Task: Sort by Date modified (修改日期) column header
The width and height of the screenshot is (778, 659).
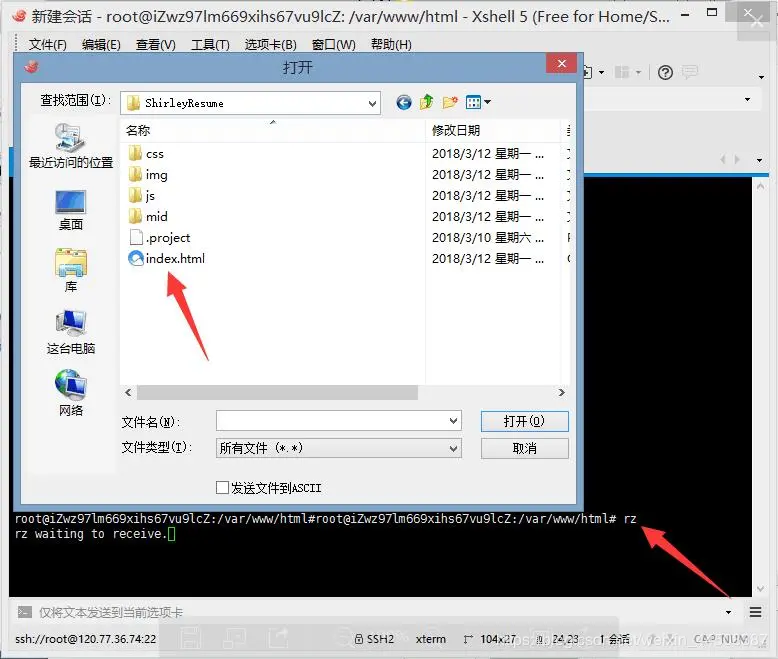Action: tap(493, 131)
